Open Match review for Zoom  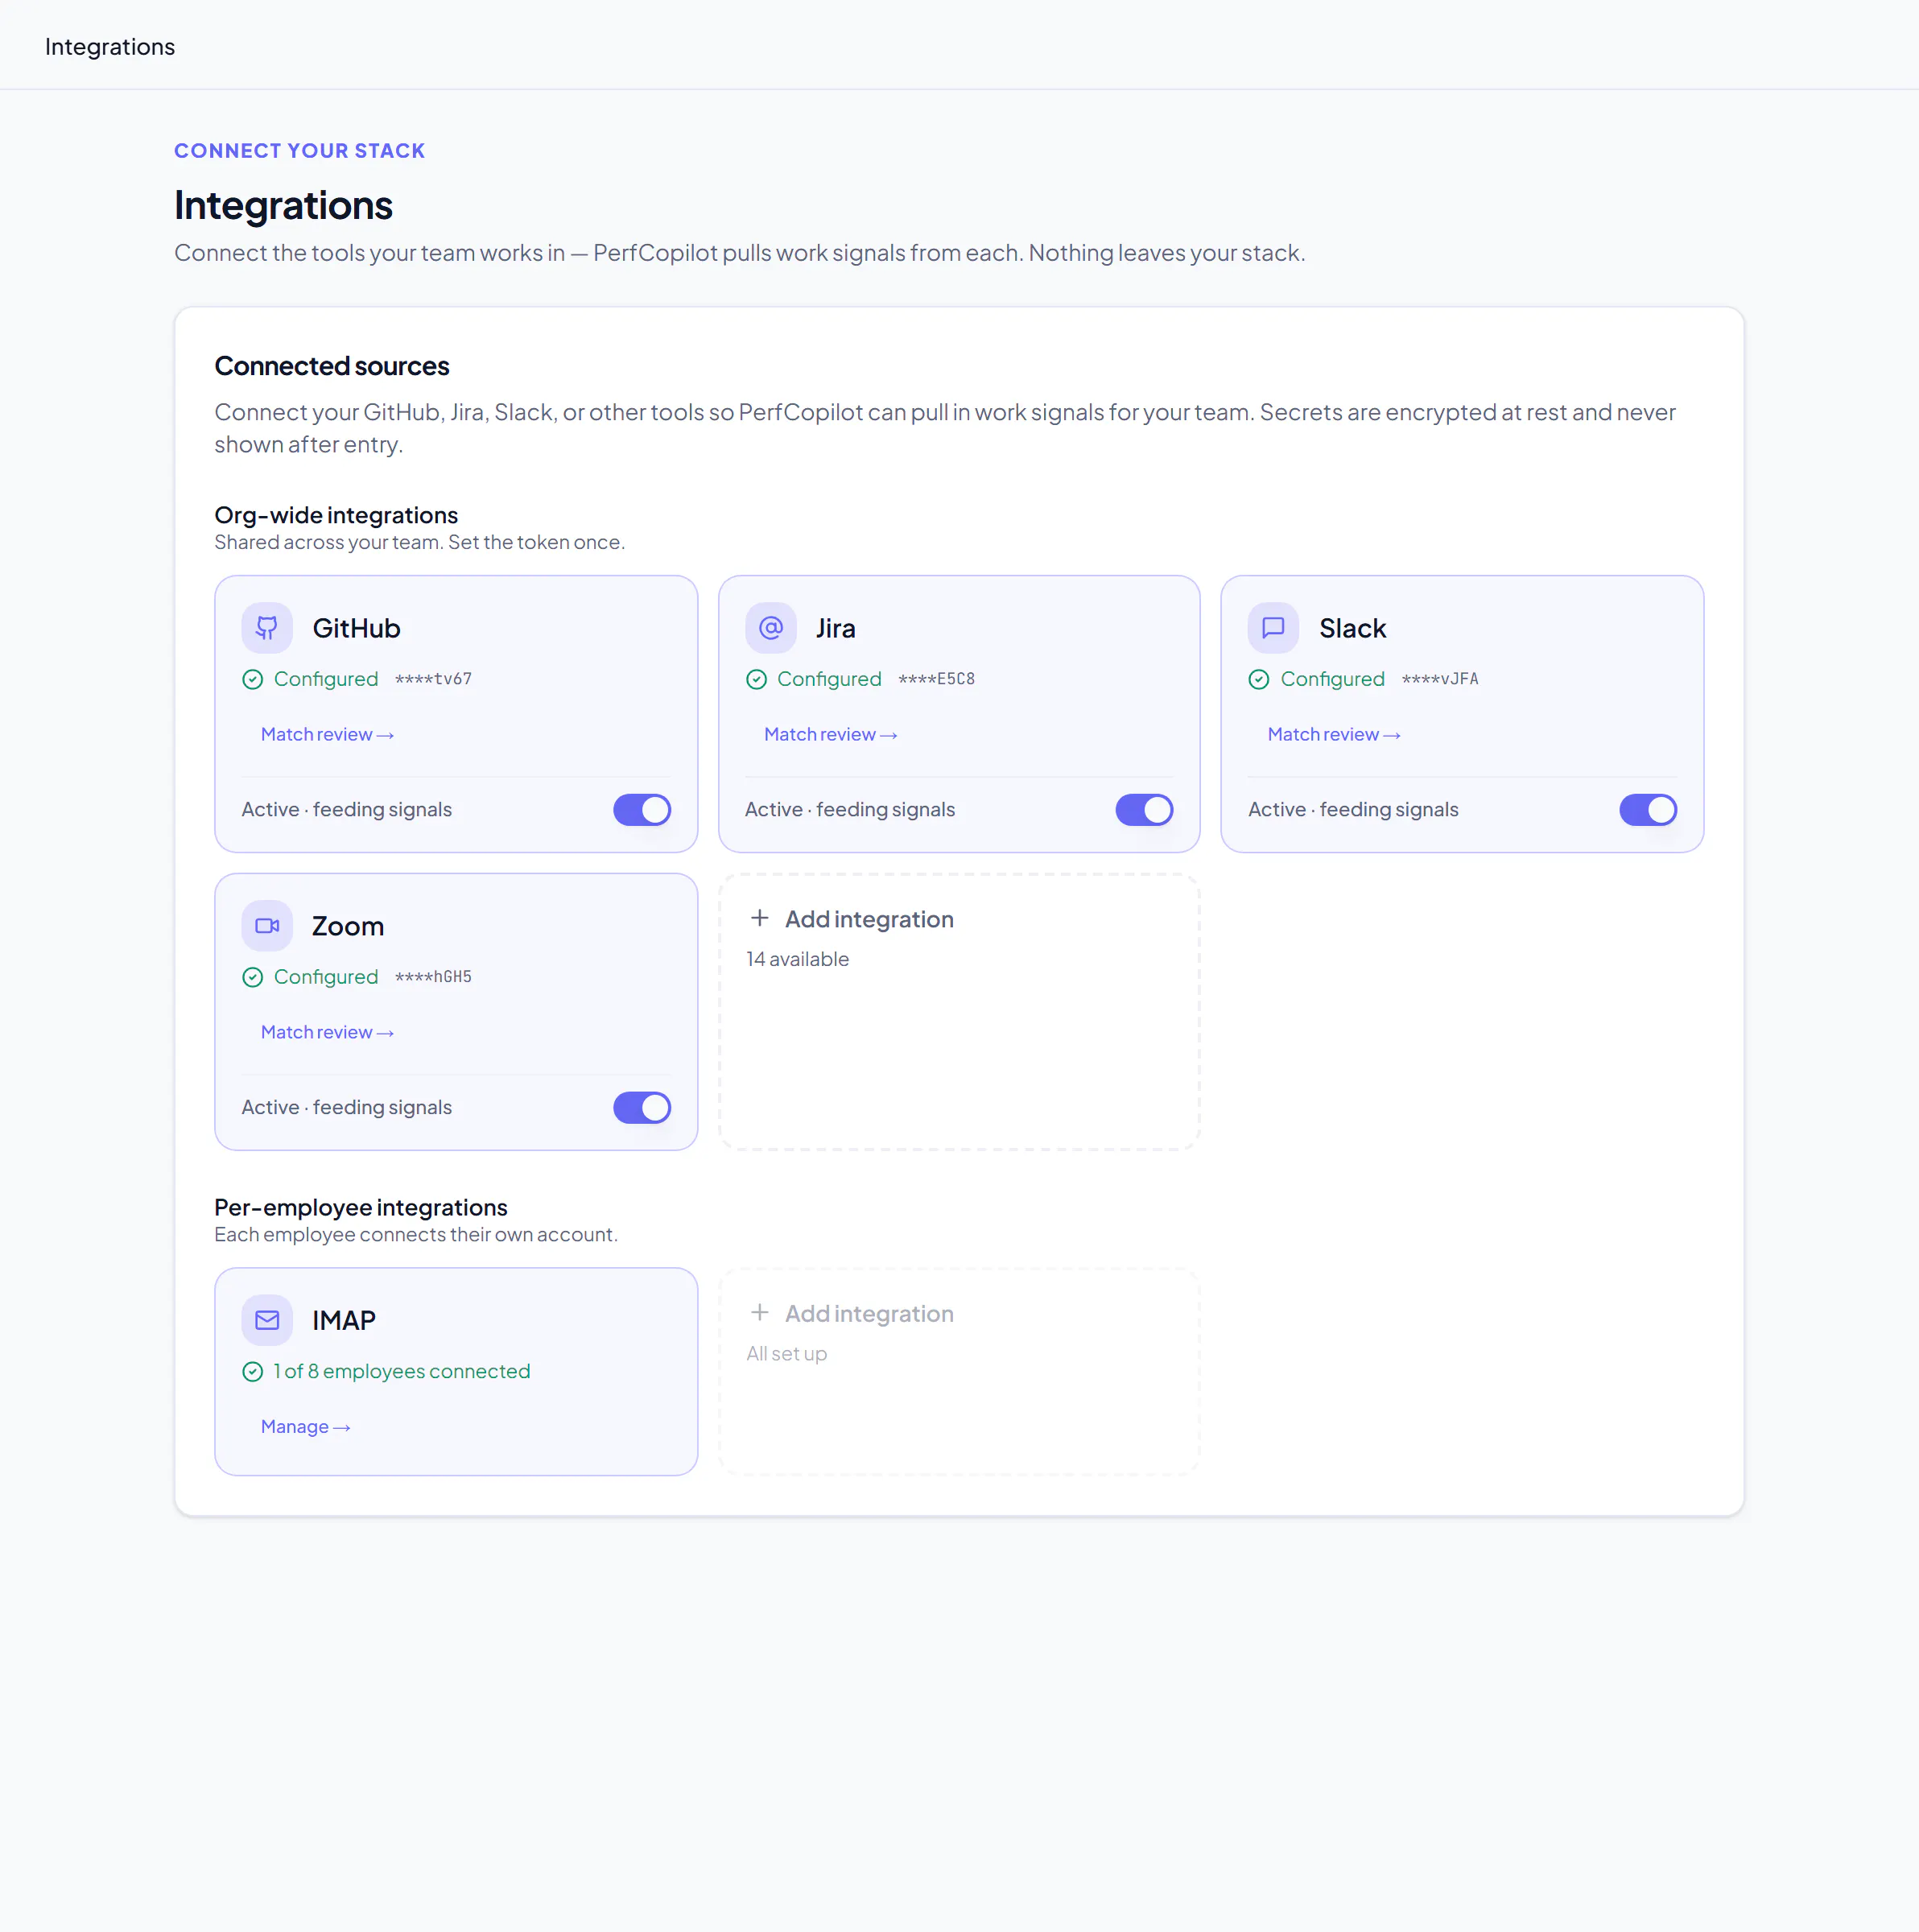point(327,1032)
